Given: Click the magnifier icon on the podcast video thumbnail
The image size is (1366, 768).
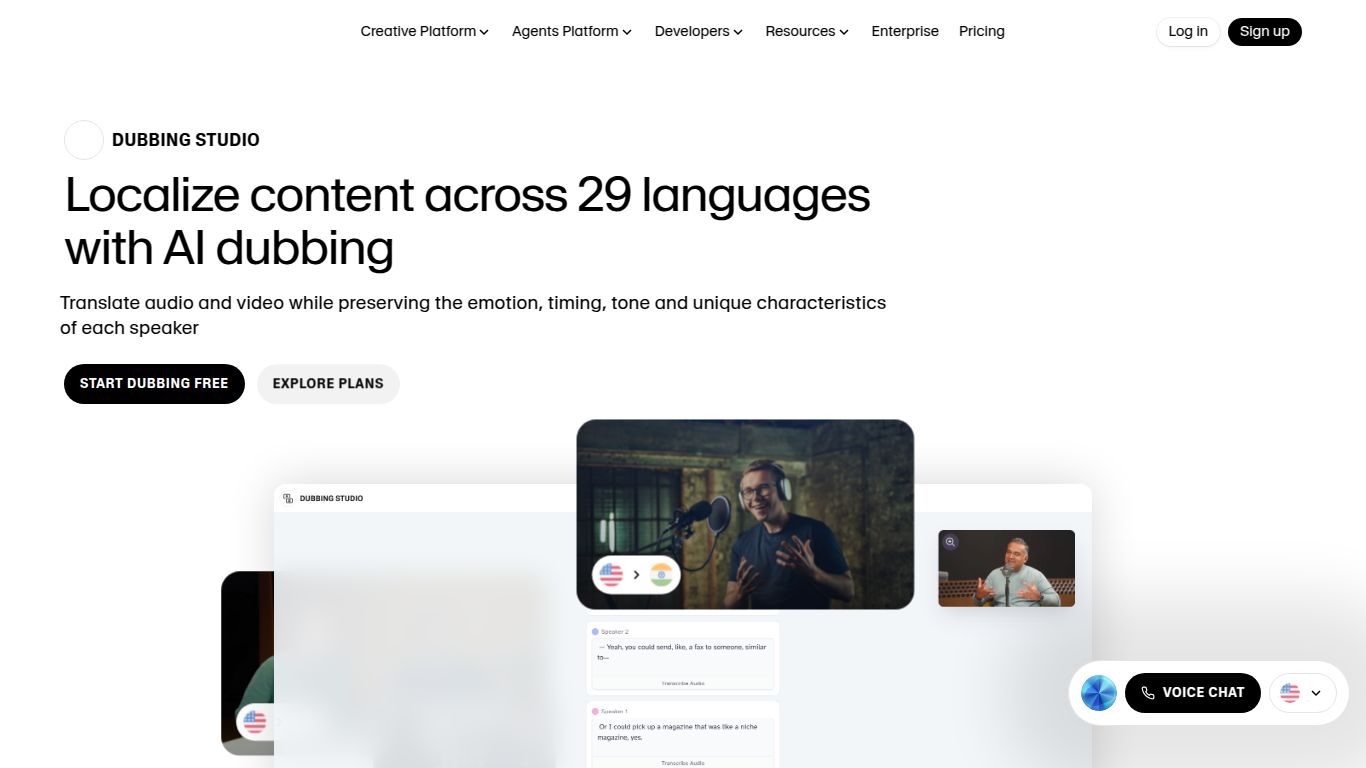Looking at the screenshot, I should 949,542.
